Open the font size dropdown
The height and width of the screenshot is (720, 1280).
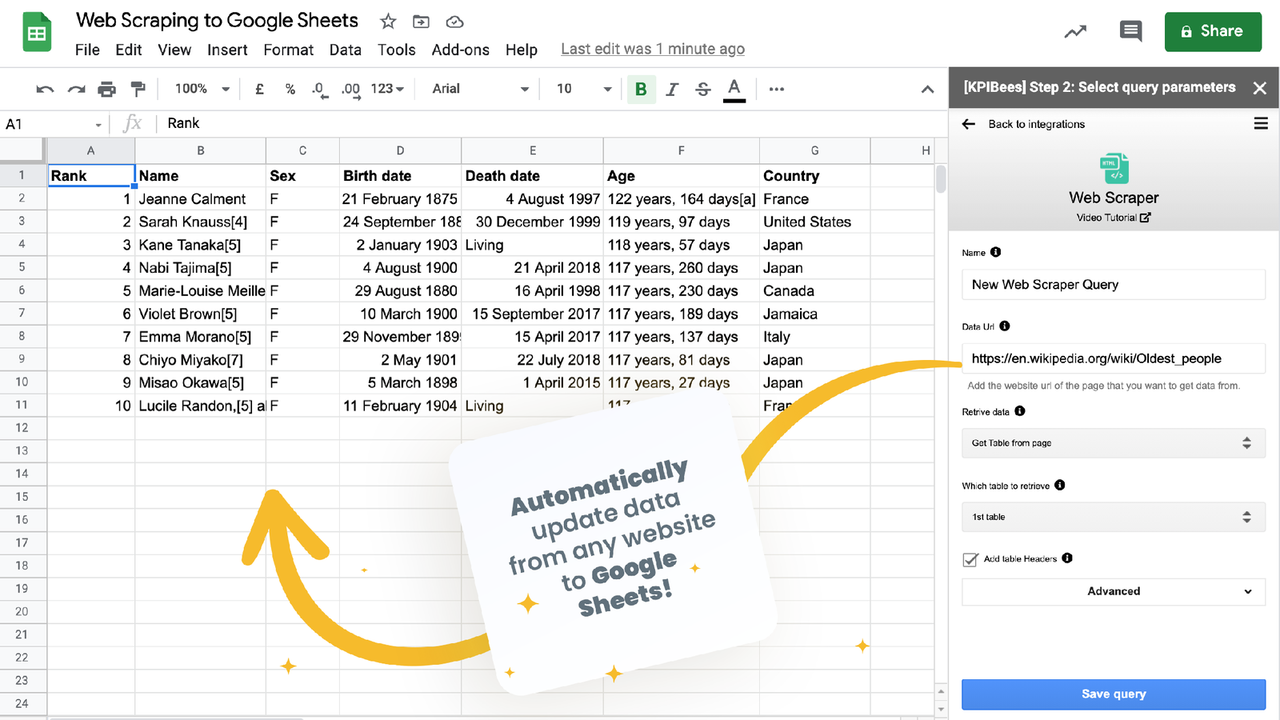pyautogui.click(x=584, y=89)
